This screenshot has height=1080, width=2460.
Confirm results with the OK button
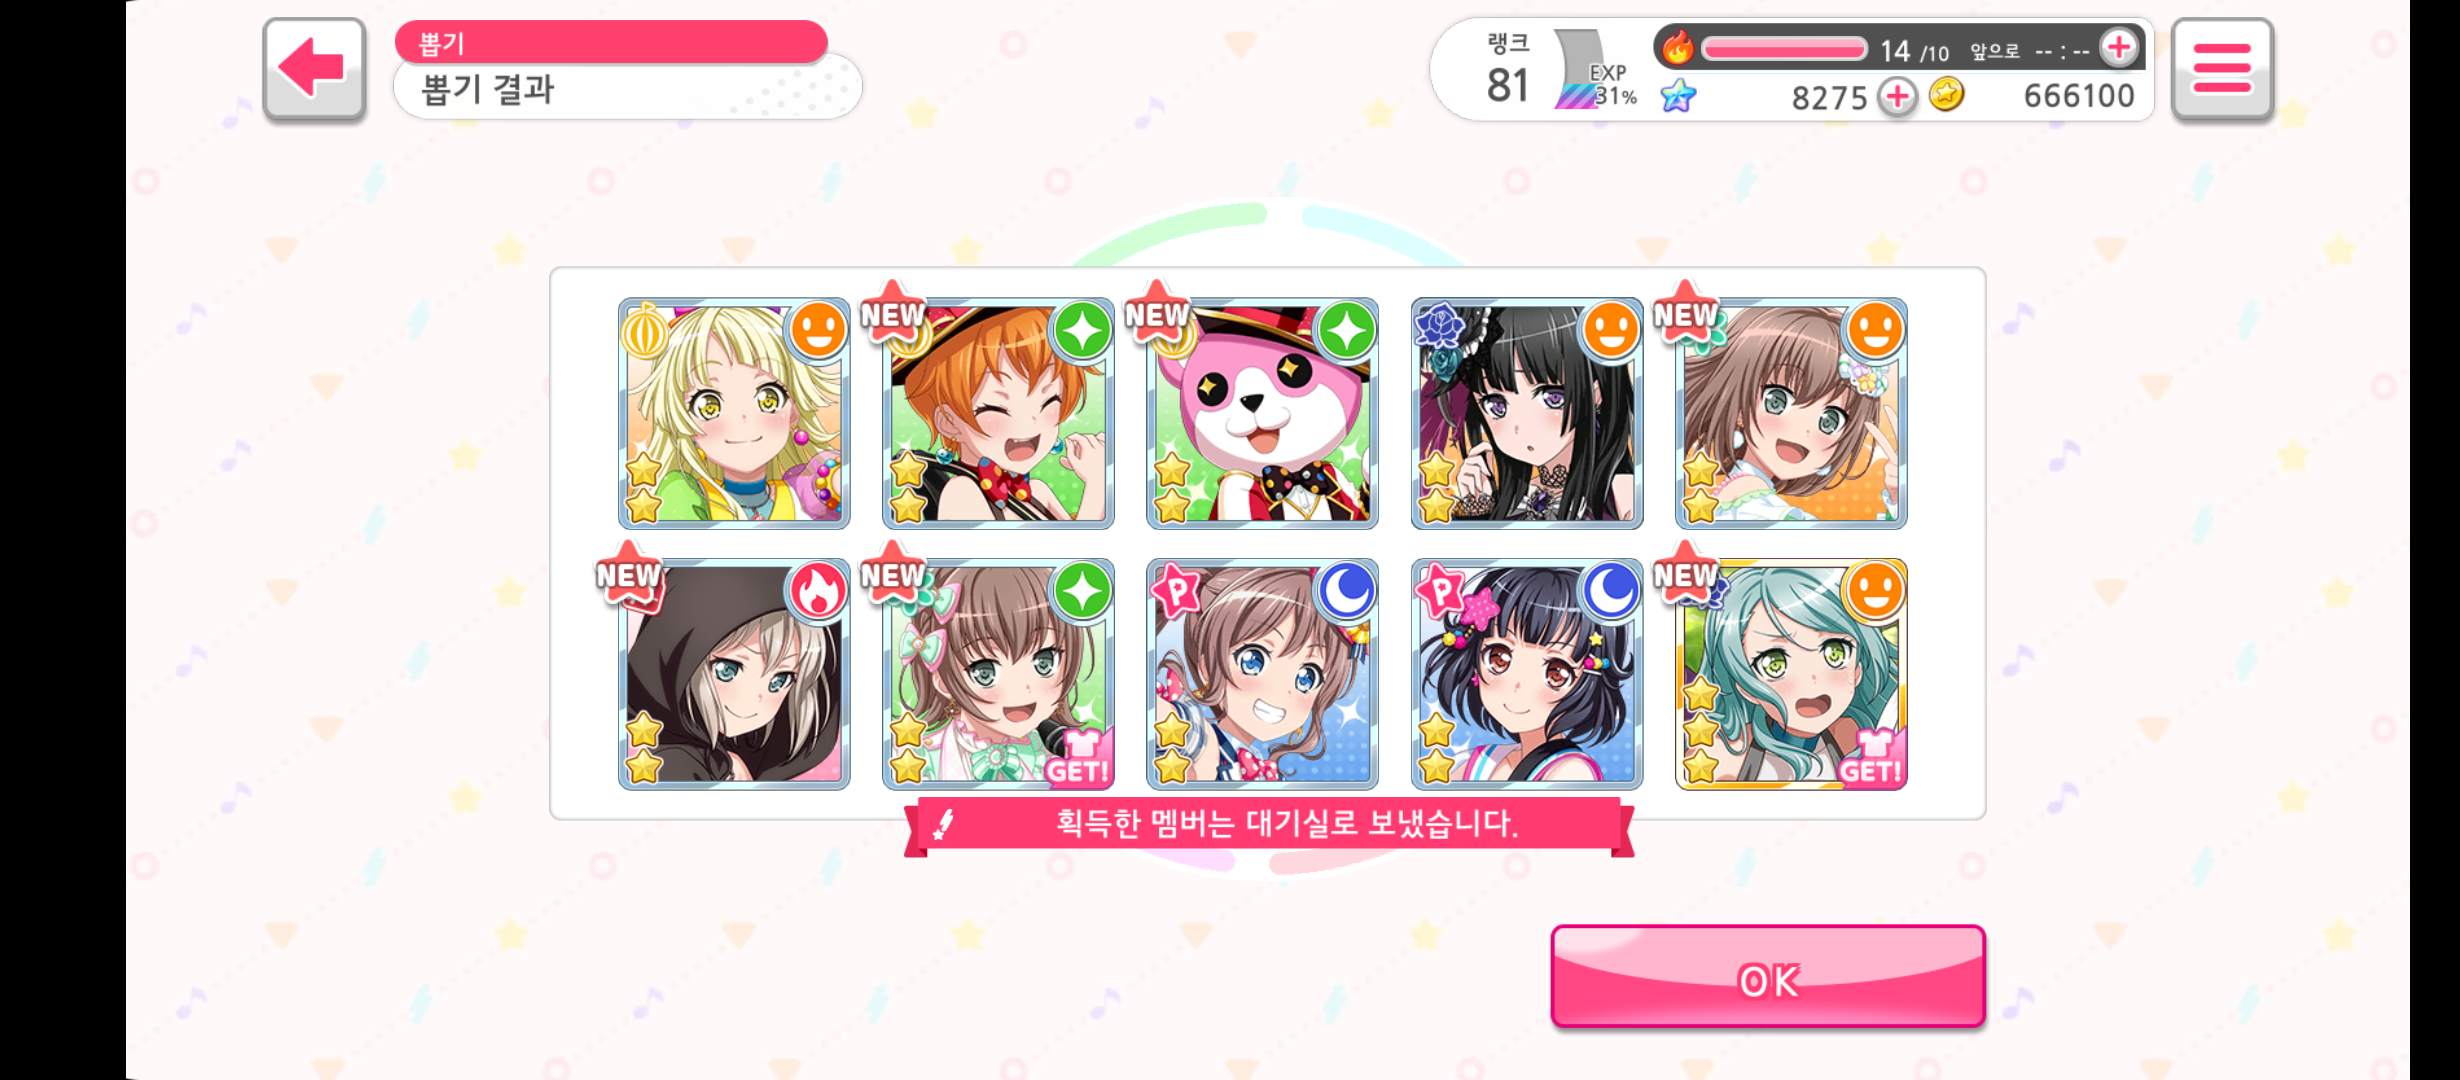click(1768, 977)
